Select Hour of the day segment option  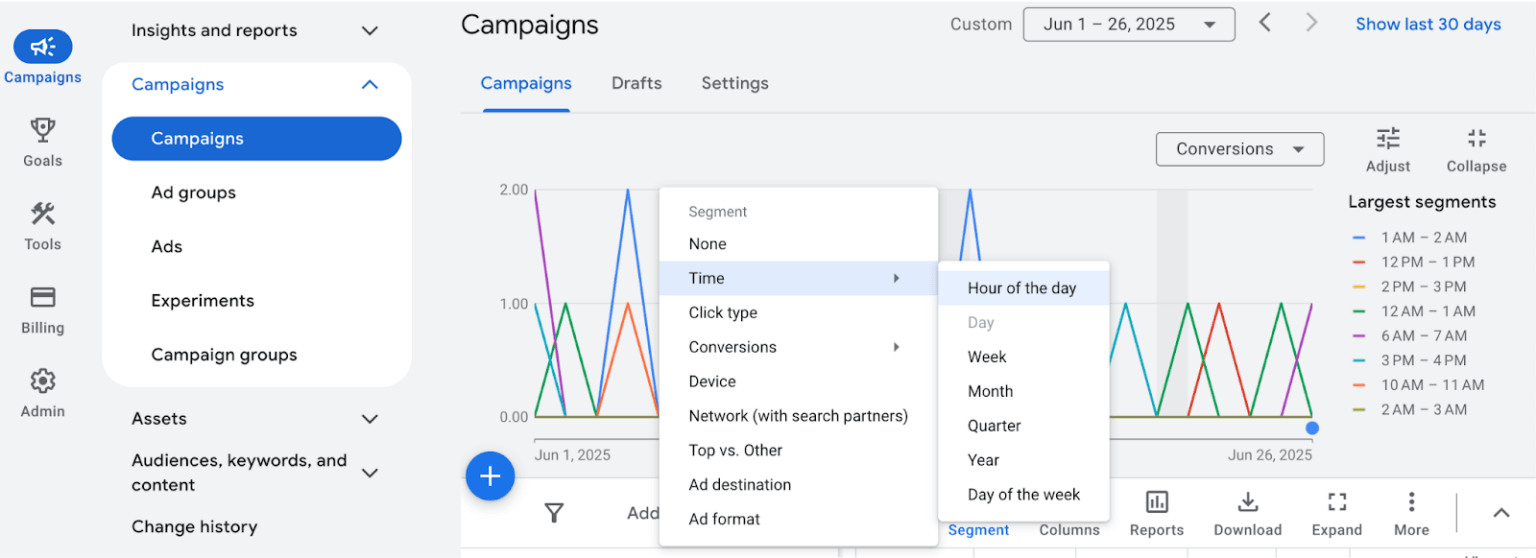point(1022,288)
